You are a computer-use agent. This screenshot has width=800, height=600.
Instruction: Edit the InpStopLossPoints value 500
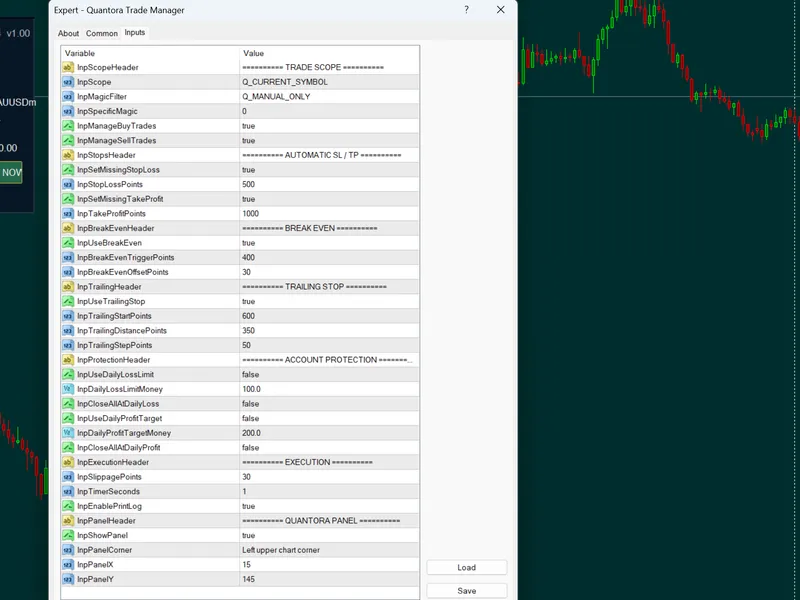[330, 184]
